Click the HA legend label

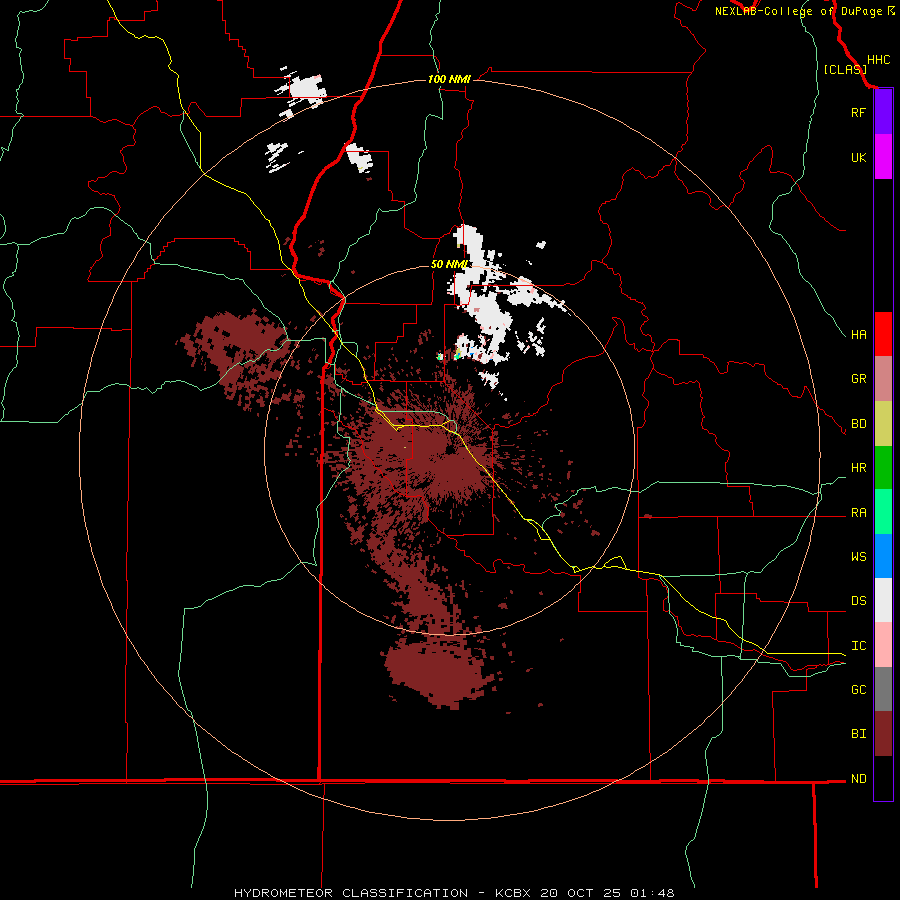(x=858, y=335)
